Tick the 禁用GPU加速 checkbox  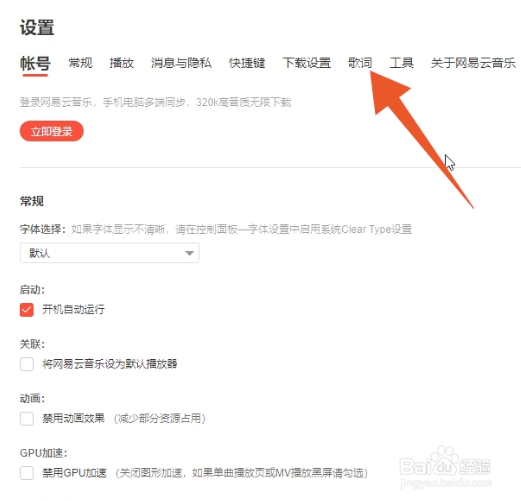coord(27,473)
